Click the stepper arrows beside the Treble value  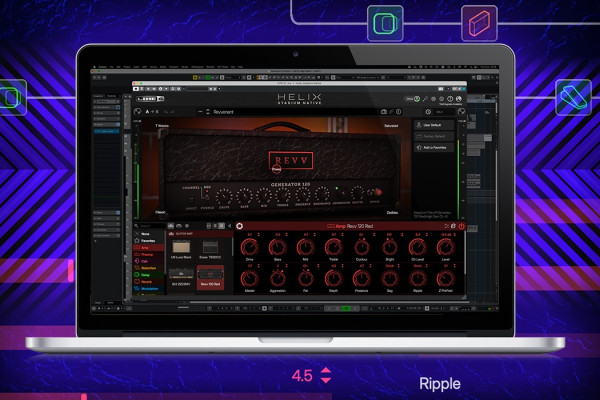coord(343,235)
